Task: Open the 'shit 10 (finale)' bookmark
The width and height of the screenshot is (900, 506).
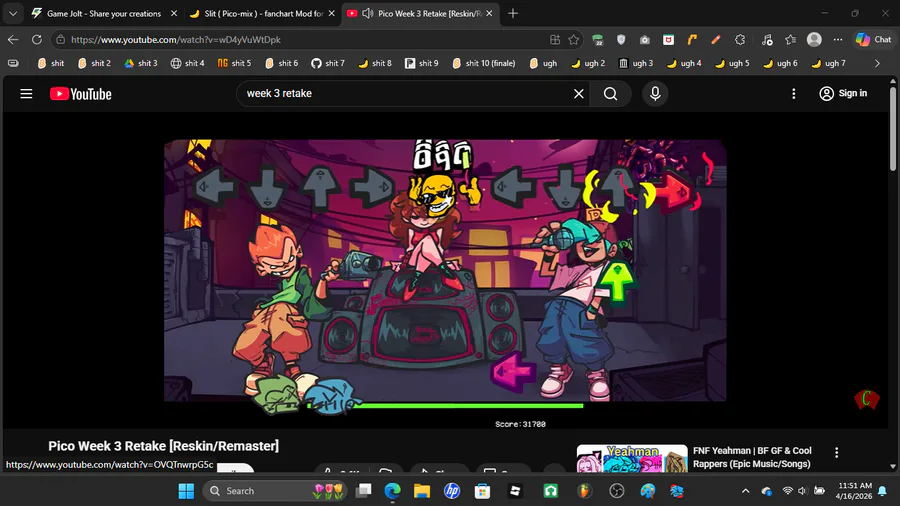Action: tap(484, 63)
